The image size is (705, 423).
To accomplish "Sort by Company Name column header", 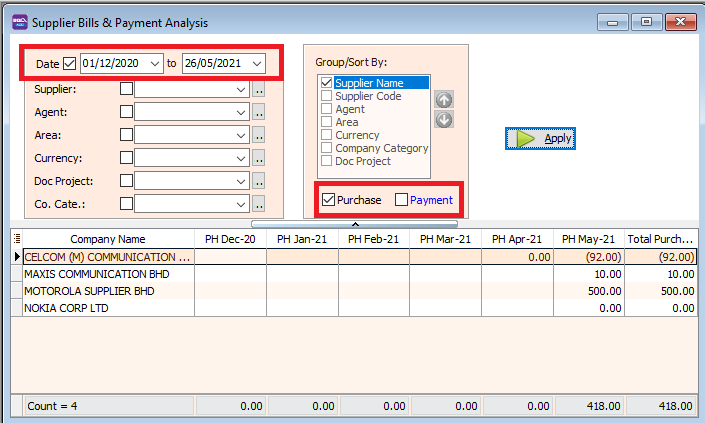I will (107, 239).
